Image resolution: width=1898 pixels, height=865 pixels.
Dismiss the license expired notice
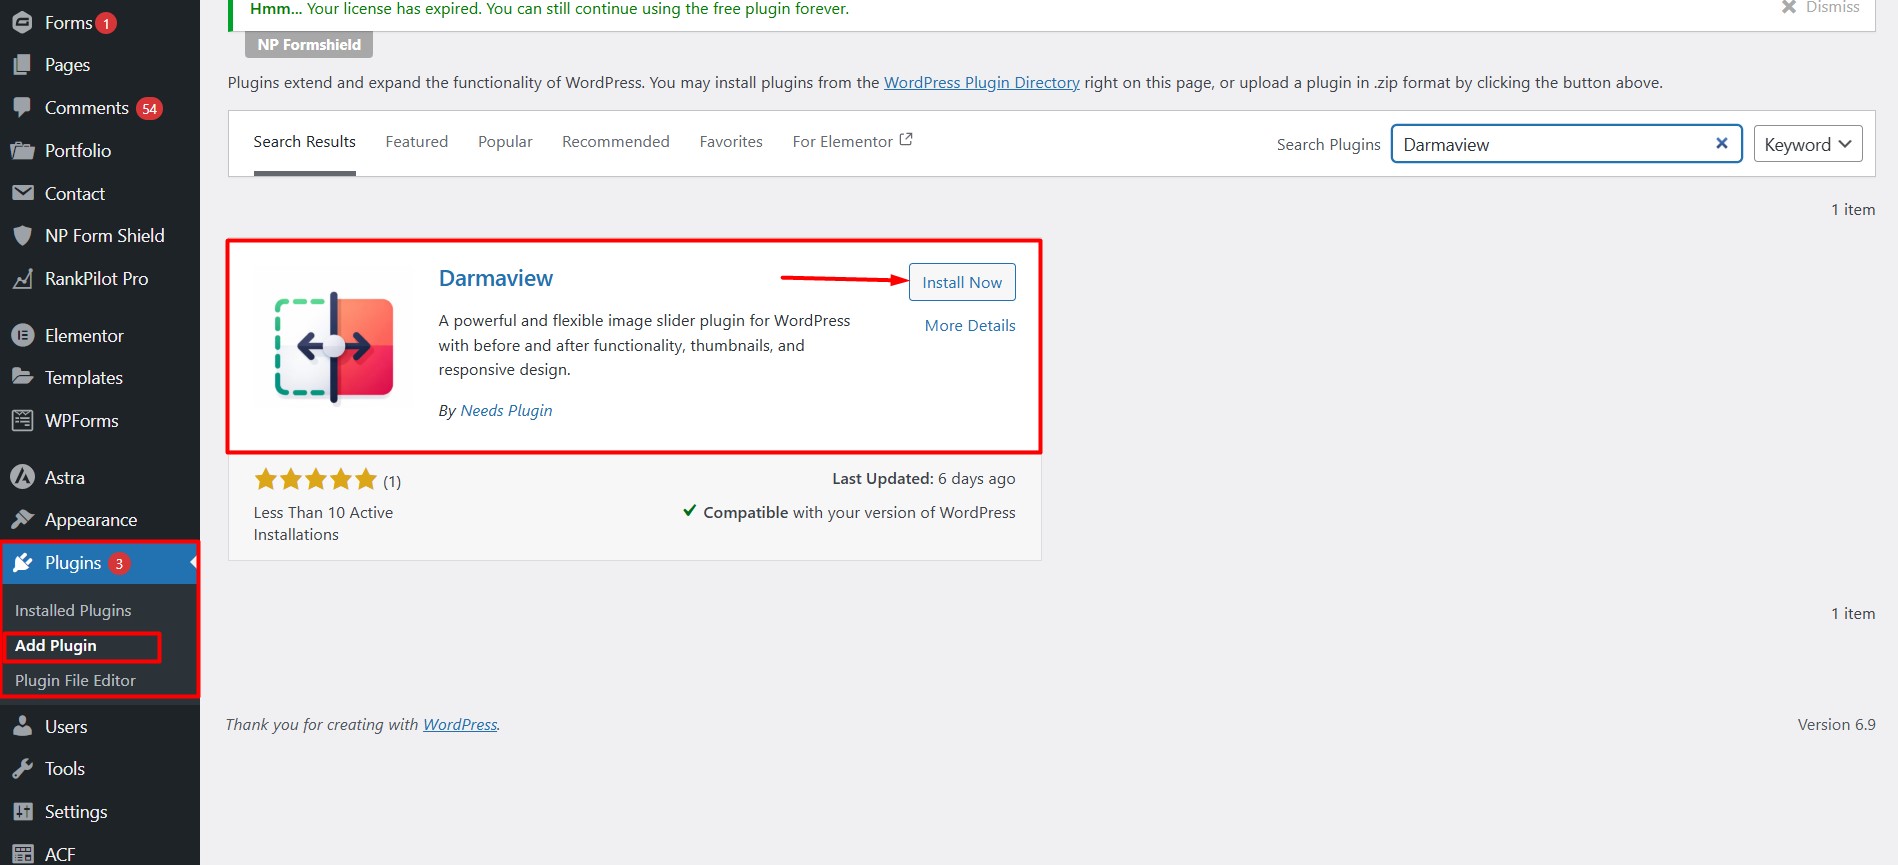click(x=1820, y=7)
